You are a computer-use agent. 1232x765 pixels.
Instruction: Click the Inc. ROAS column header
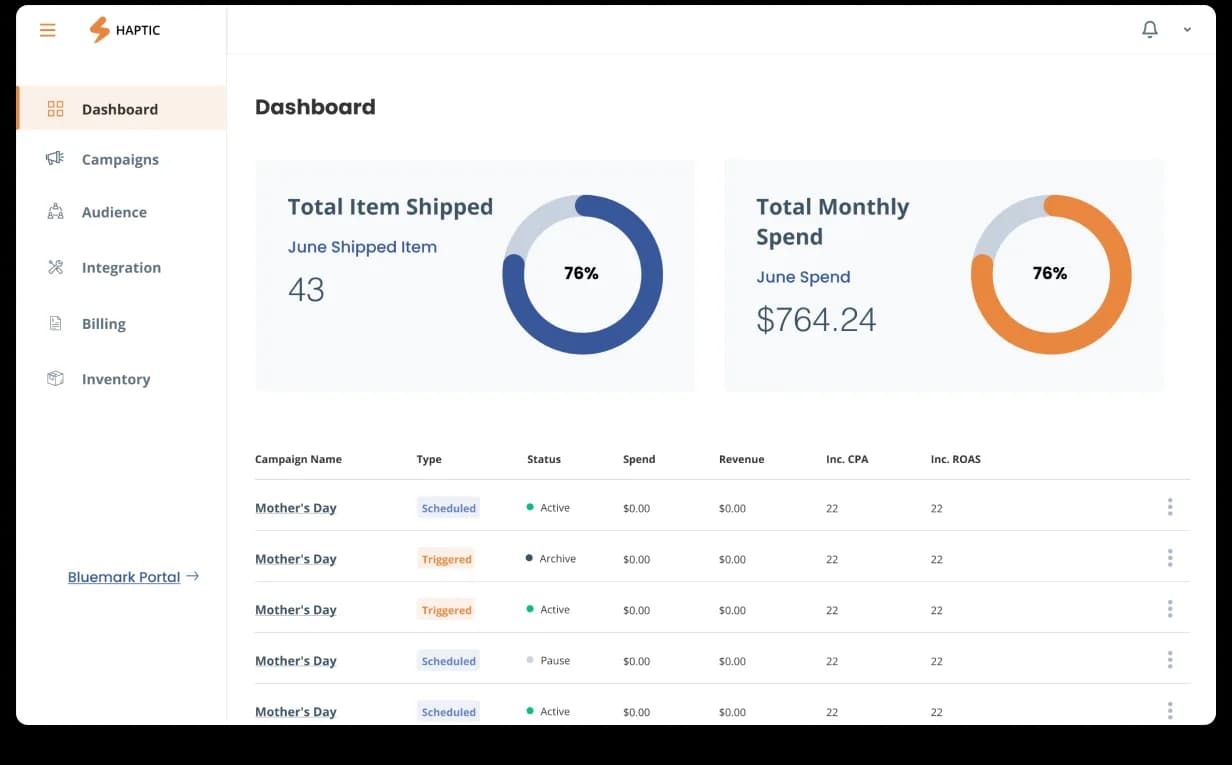pyautogui.click(x=956, y=459)
